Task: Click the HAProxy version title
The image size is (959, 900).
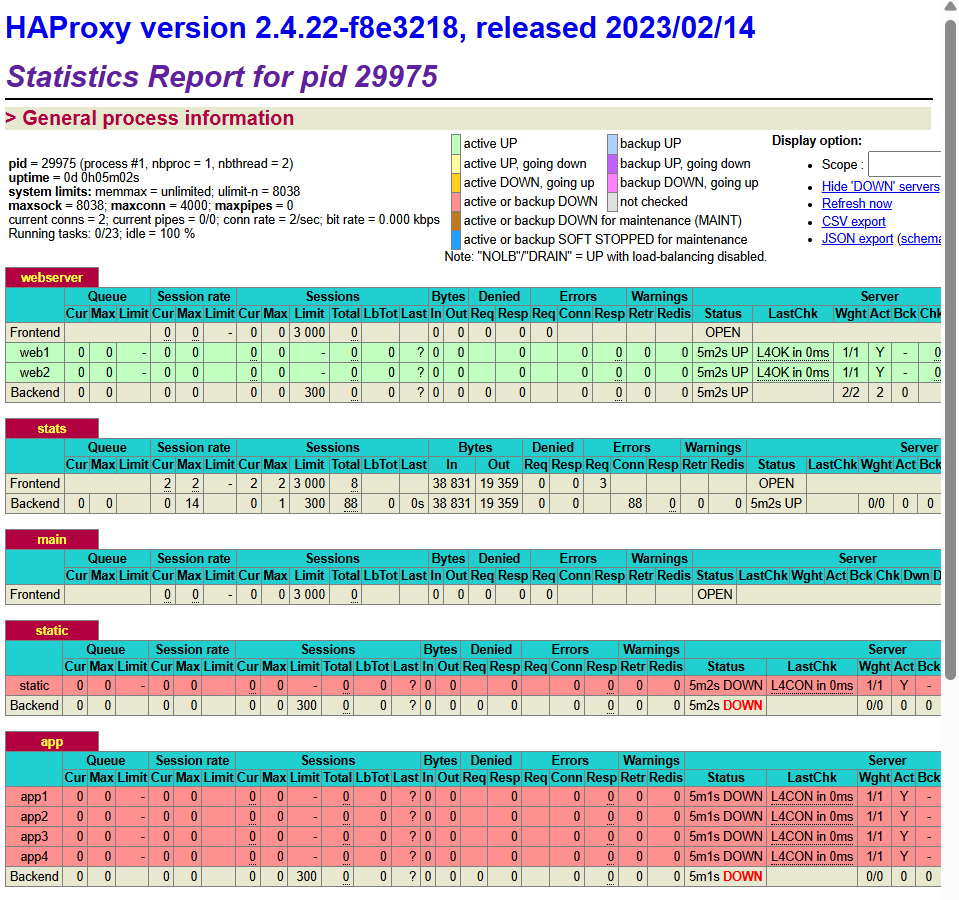Action: 380,28
